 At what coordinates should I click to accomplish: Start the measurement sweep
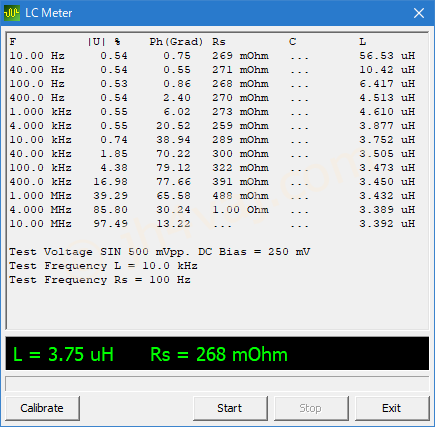(x=230, y=408)
